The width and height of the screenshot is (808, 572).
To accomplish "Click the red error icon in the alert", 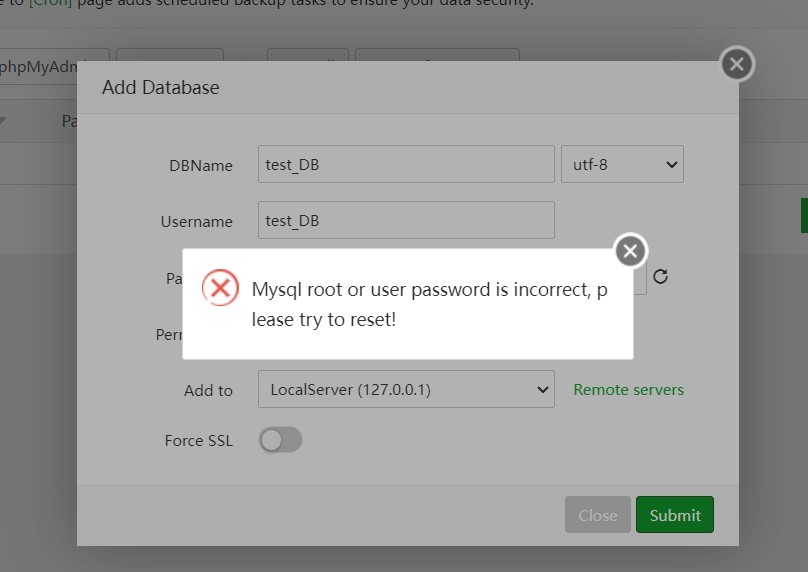I will tap(220, 288).
